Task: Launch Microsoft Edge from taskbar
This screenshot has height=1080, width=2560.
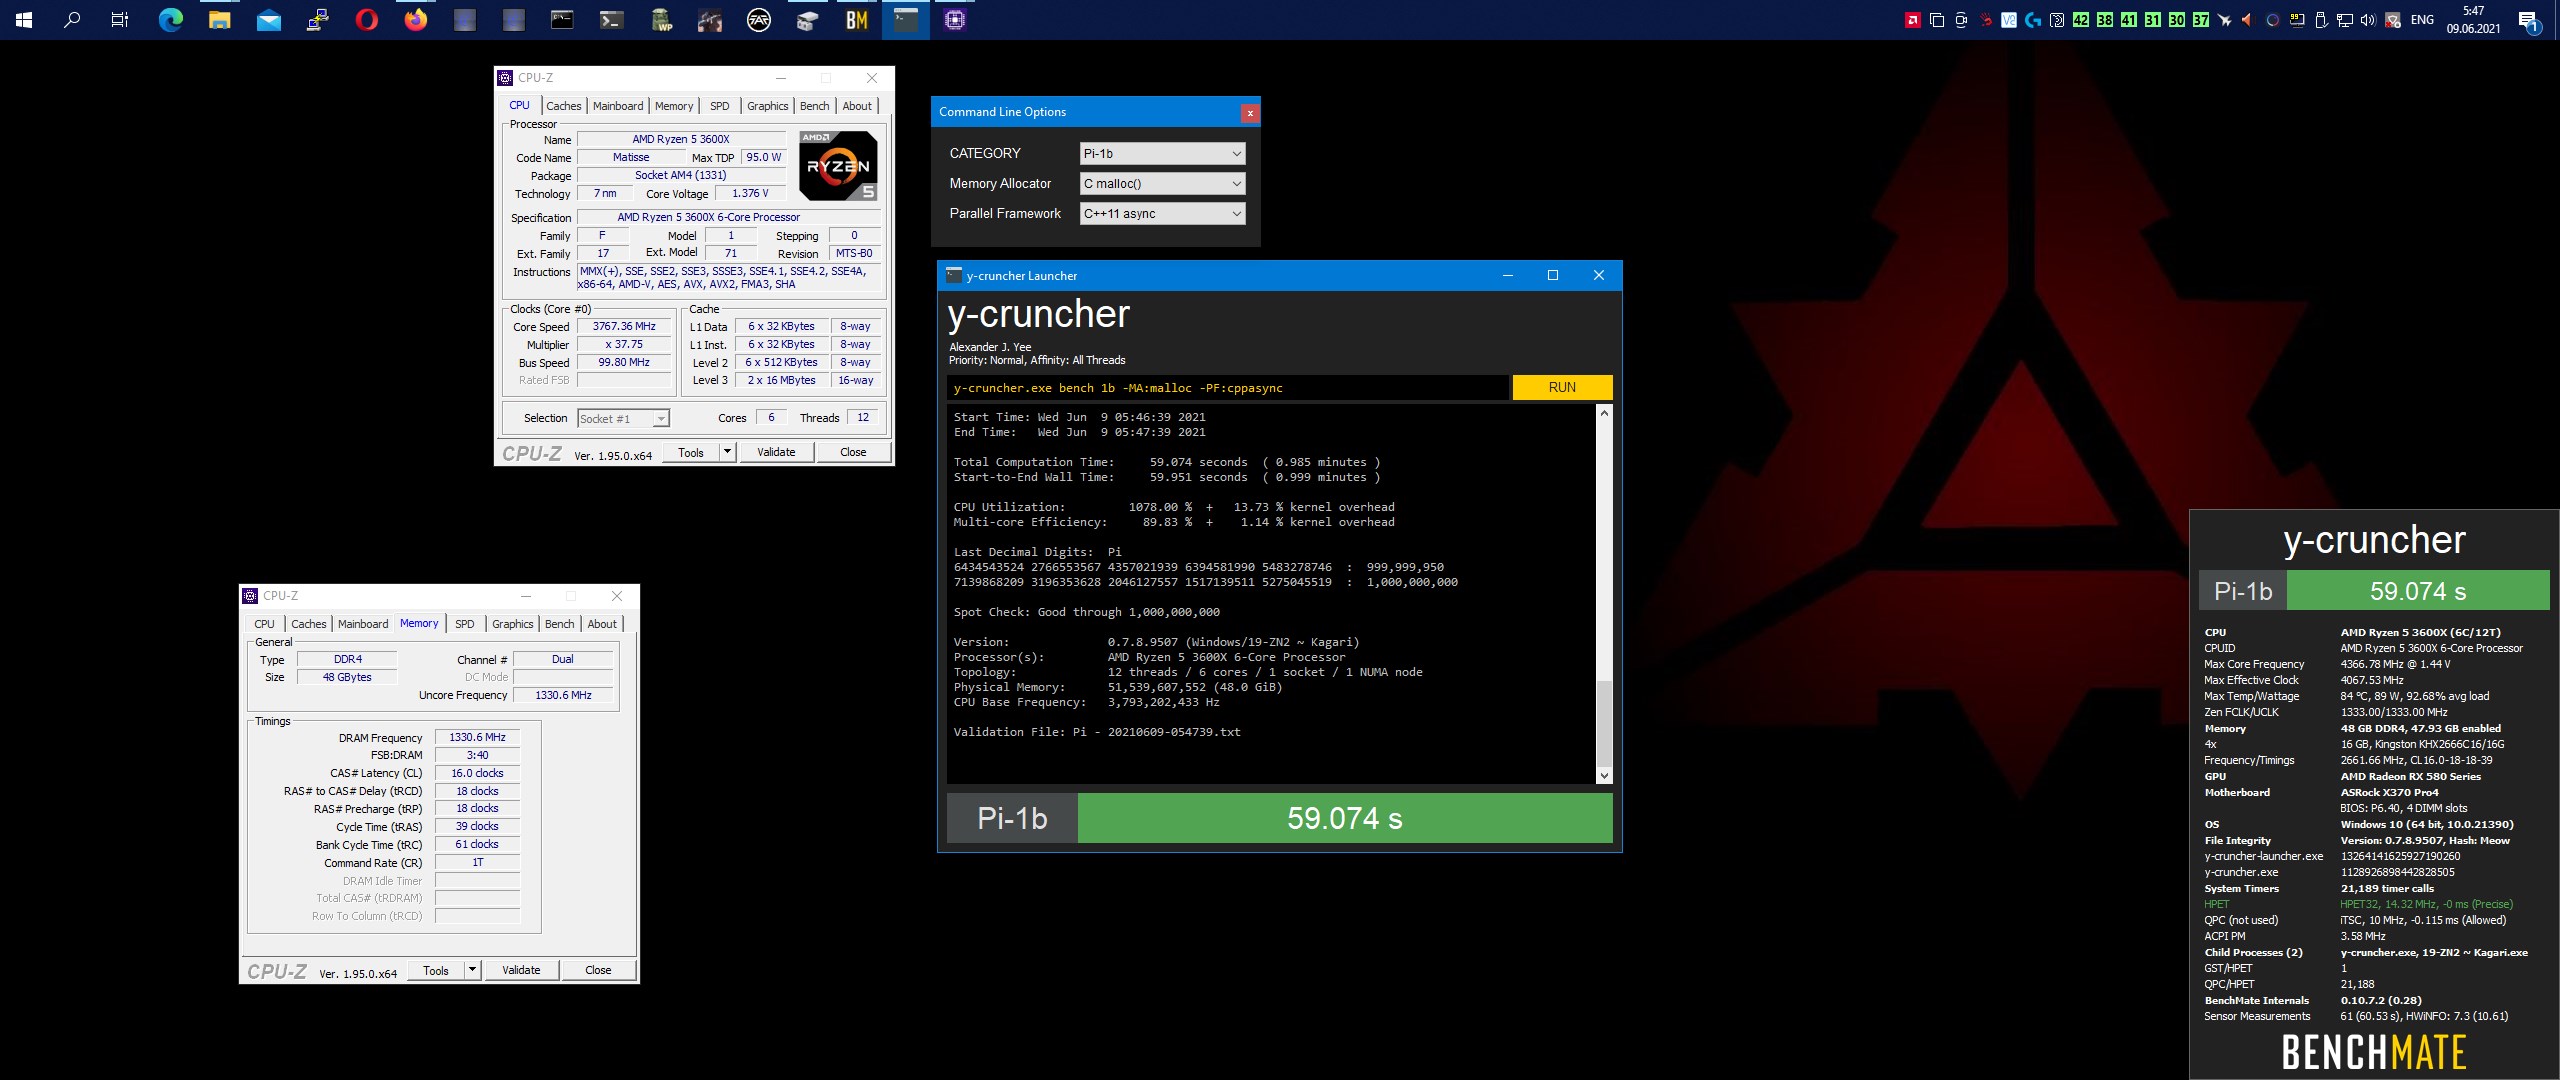Action: [x=170, y=19]
